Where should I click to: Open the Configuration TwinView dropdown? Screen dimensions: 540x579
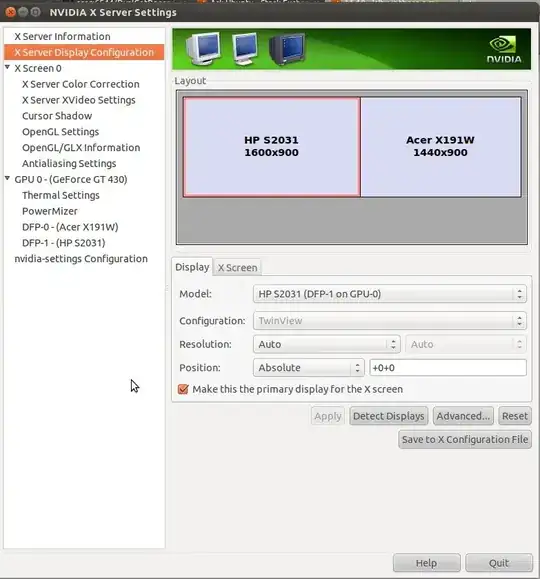[390, 321]
